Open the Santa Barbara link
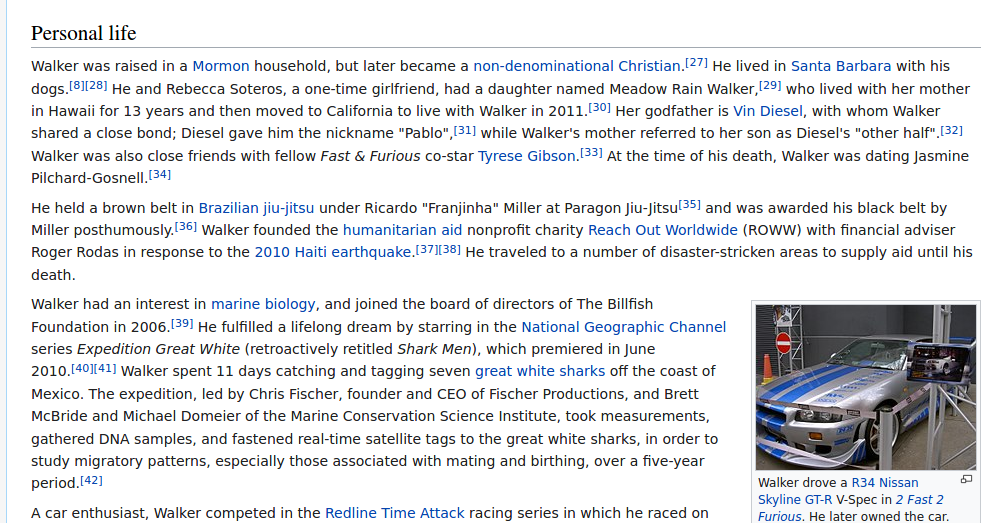 [841, 66]
